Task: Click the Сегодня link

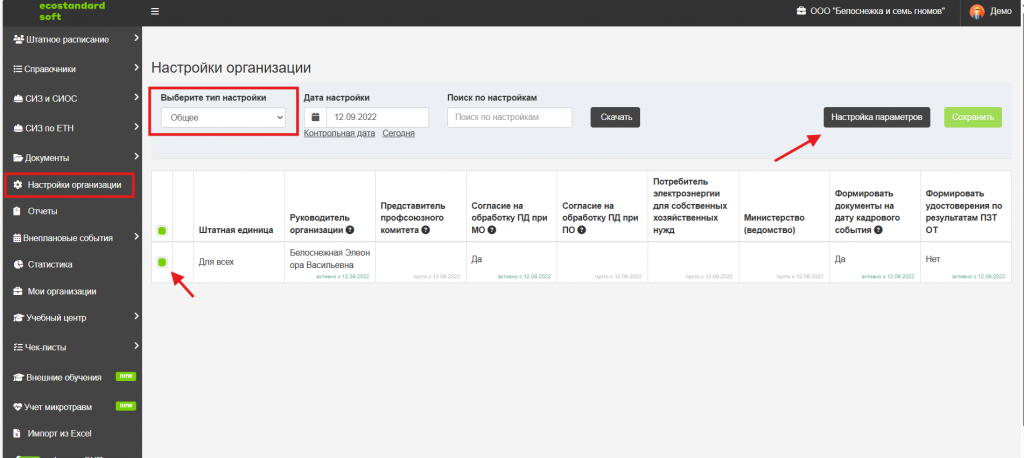Action: pyautogui.click(x=398, y=133)
